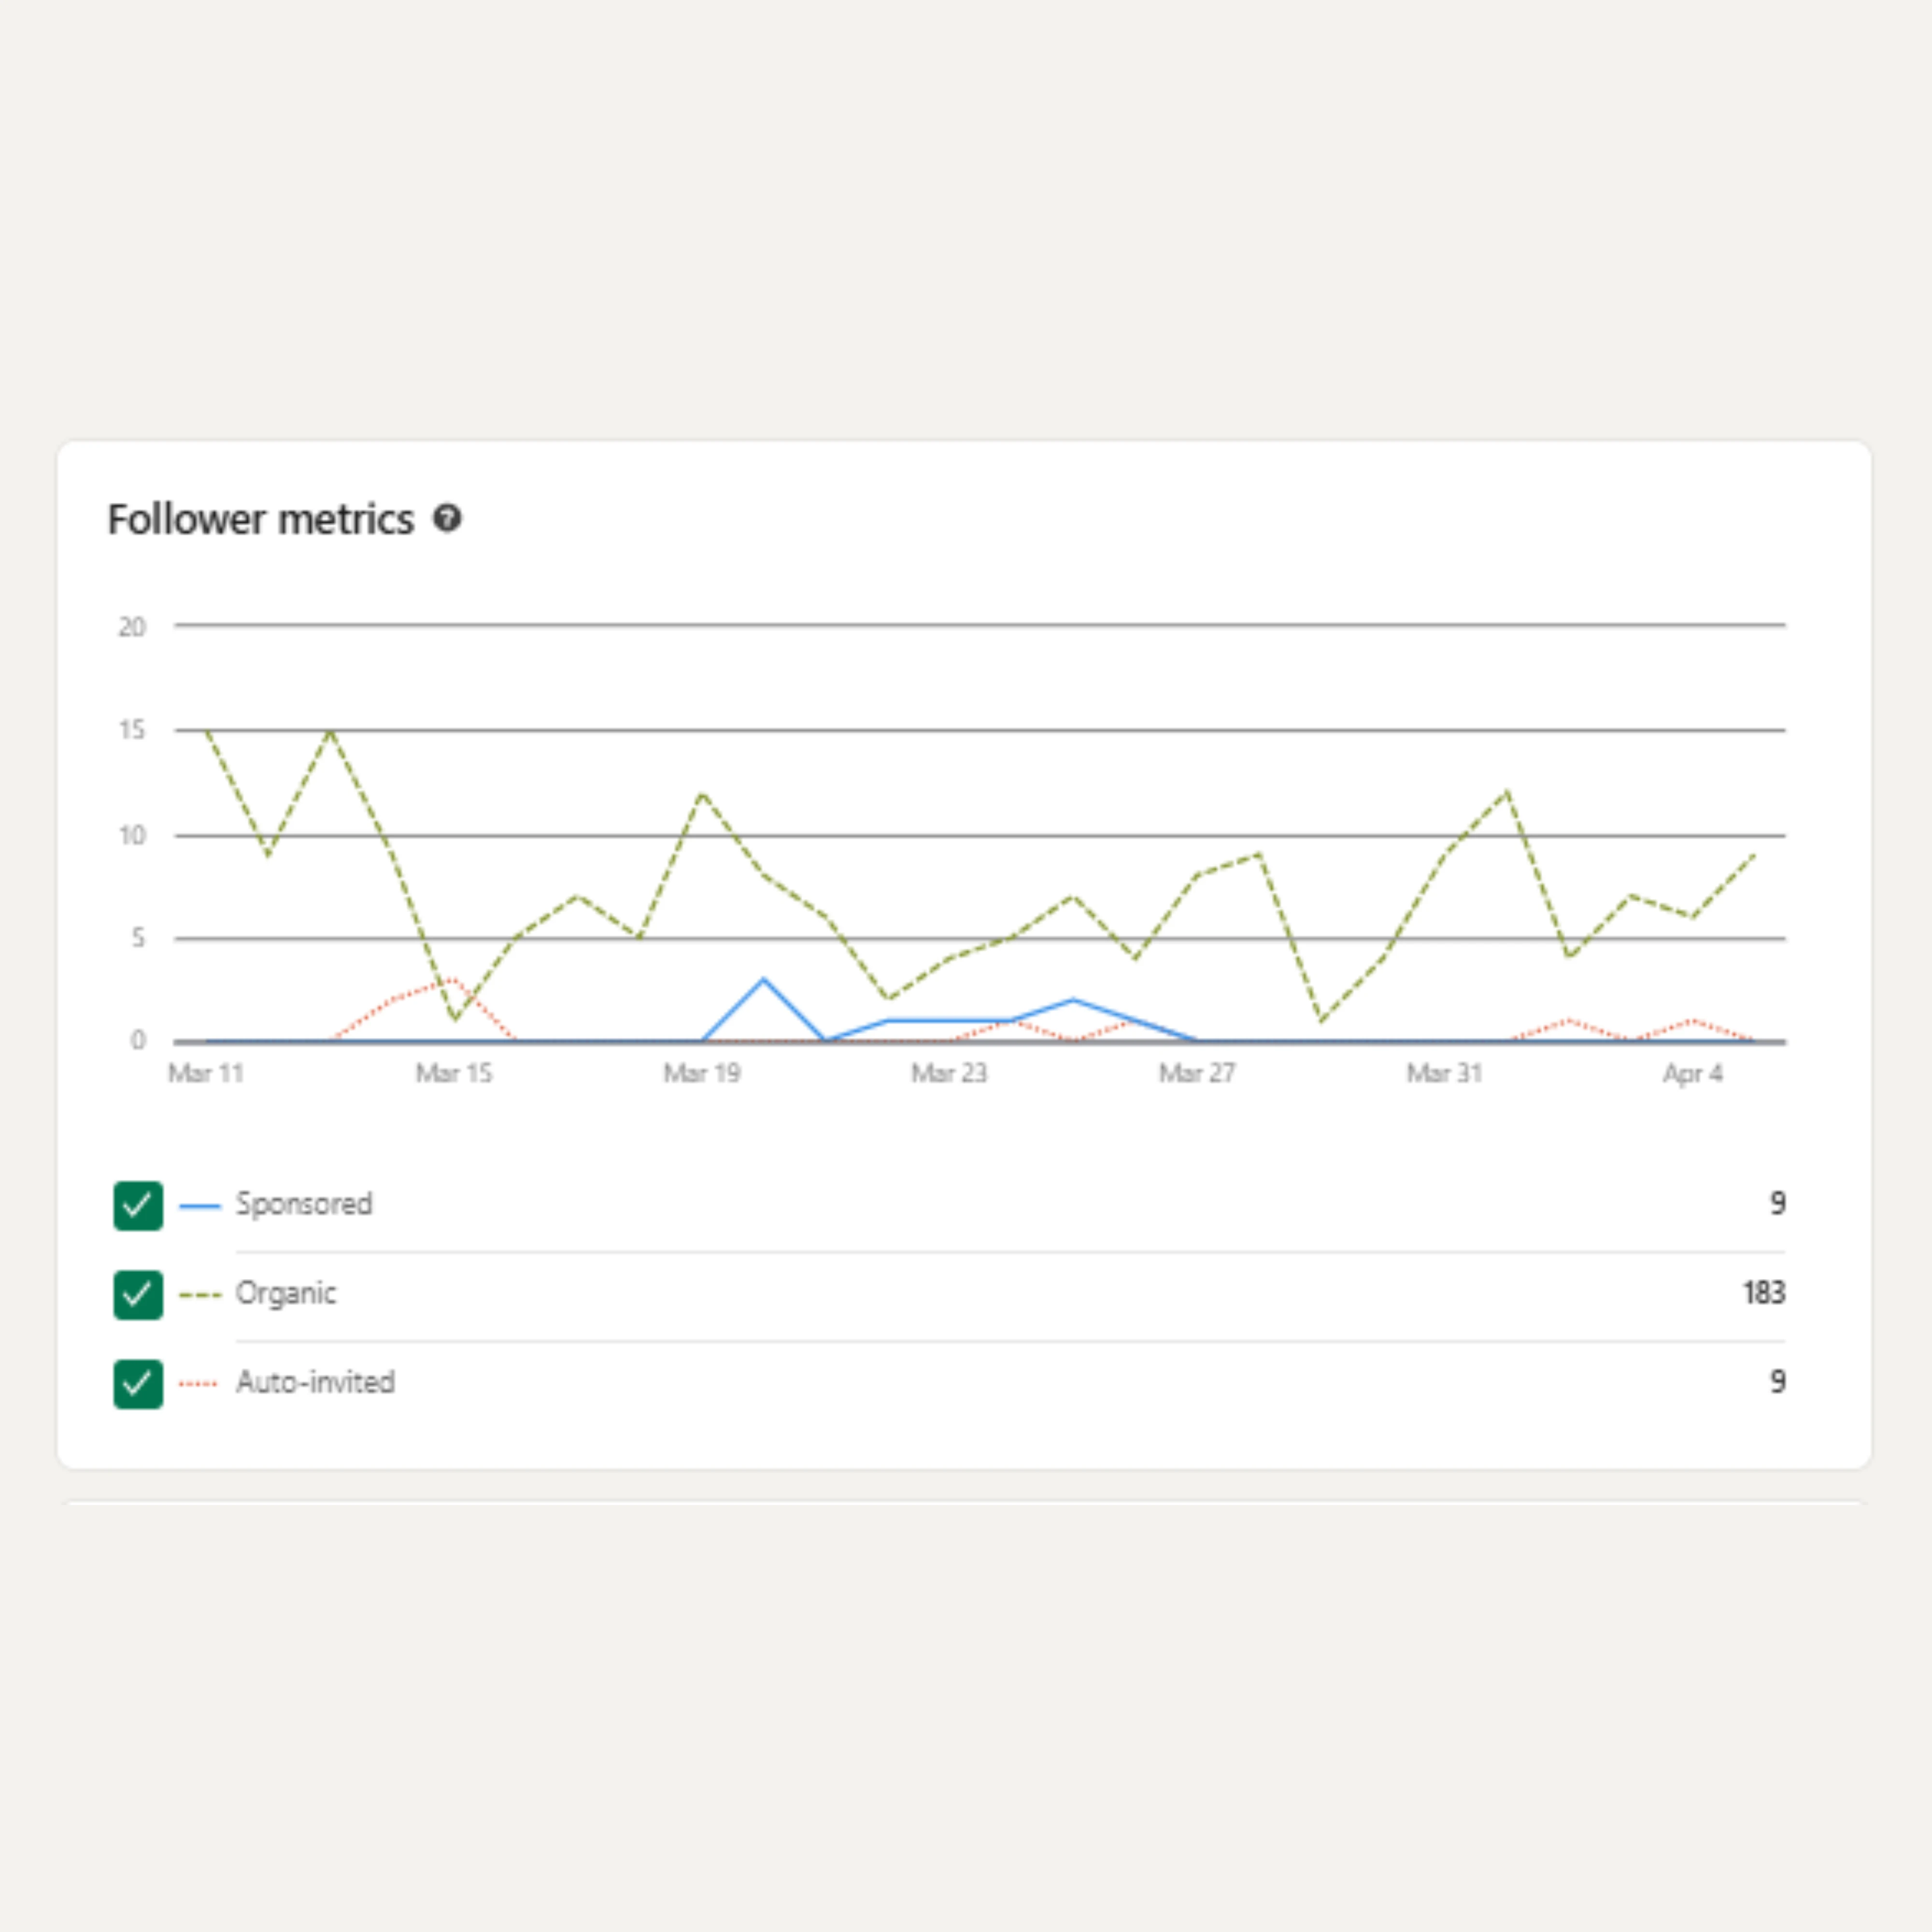The height and width of the screenshot is (1932, 1932).
Task: Click the Follower metrics heading
Action: (x=260, y=519)
